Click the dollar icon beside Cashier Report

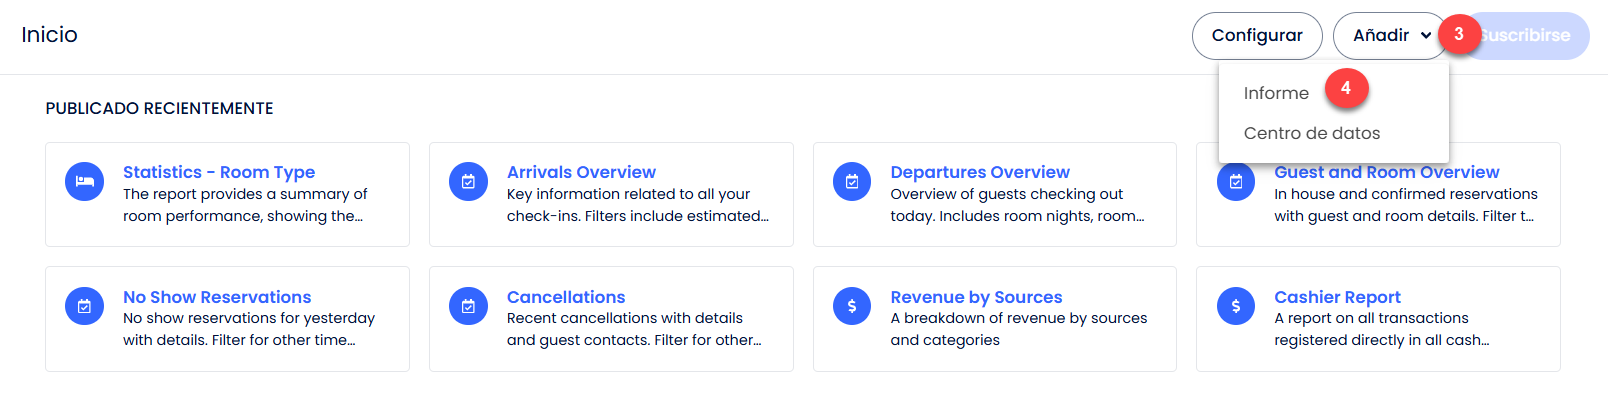point(1236,306)
